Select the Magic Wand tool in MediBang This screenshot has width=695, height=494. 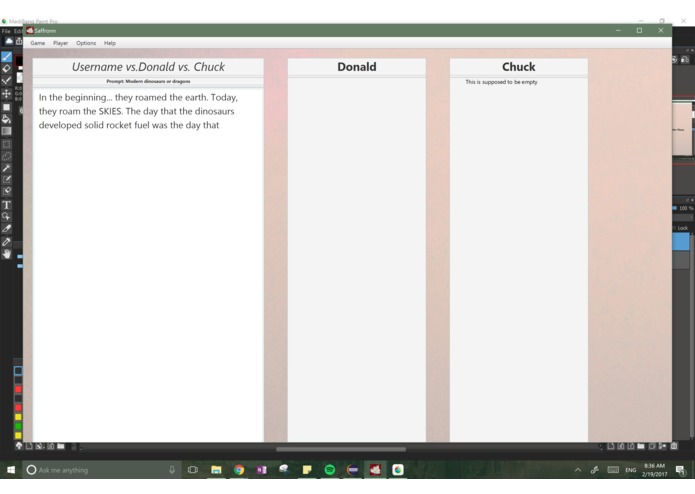[6, 168]
